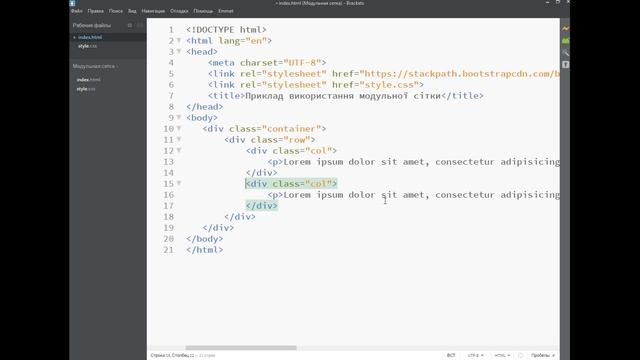This screenshot has width=640, height=360.
Task: Maximize the Brackets window
Action: point(558,2)
